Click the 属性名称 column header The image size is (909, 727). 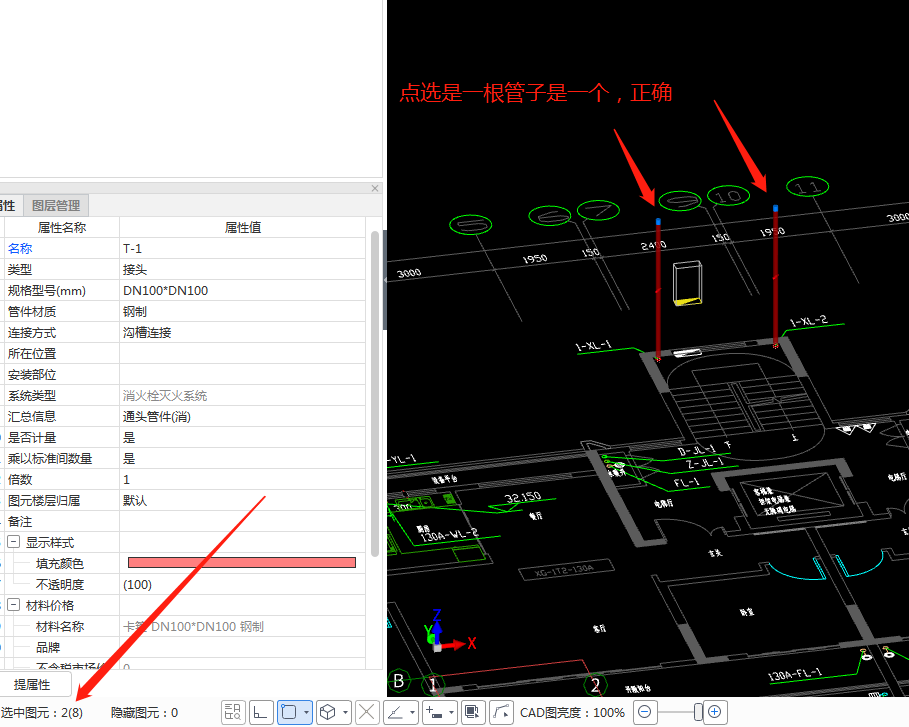(x=61, y=228)
